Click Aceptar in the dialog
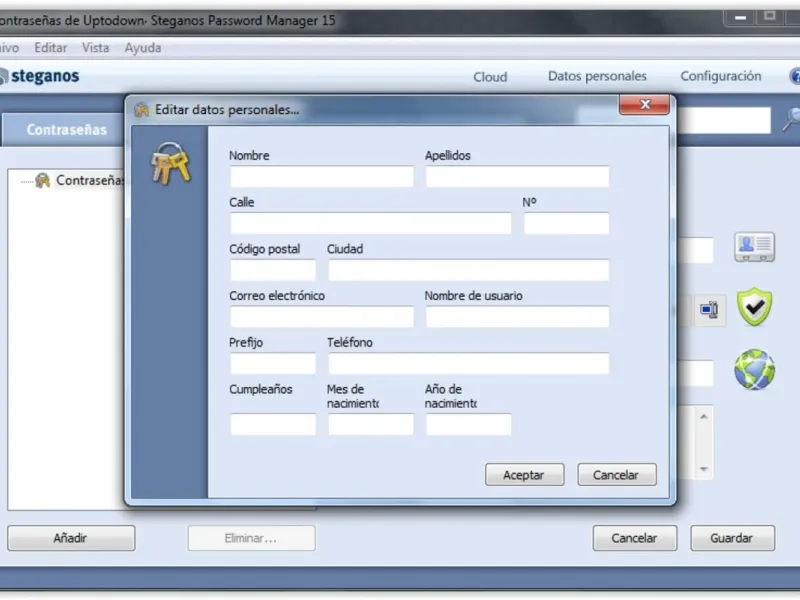The image size is (800, 600). (524, 475)
